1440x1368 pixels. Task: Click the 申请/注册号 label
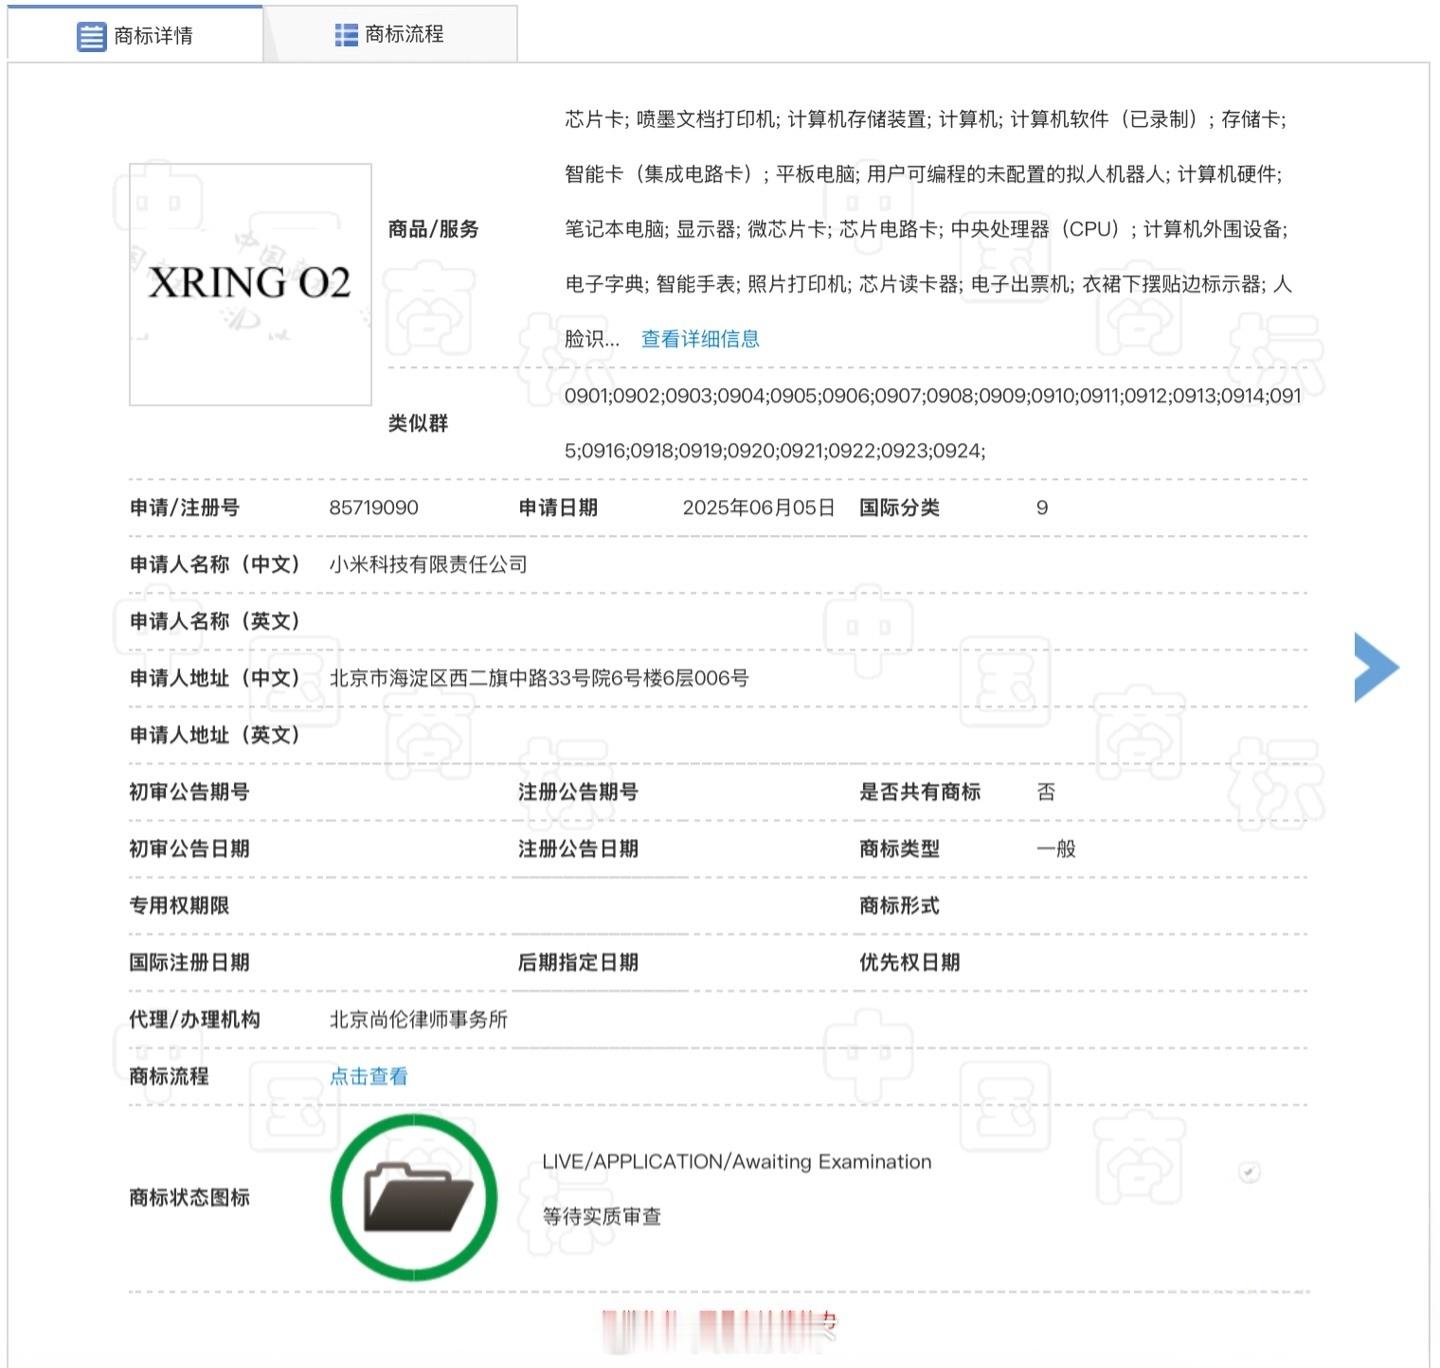[185, 508]
